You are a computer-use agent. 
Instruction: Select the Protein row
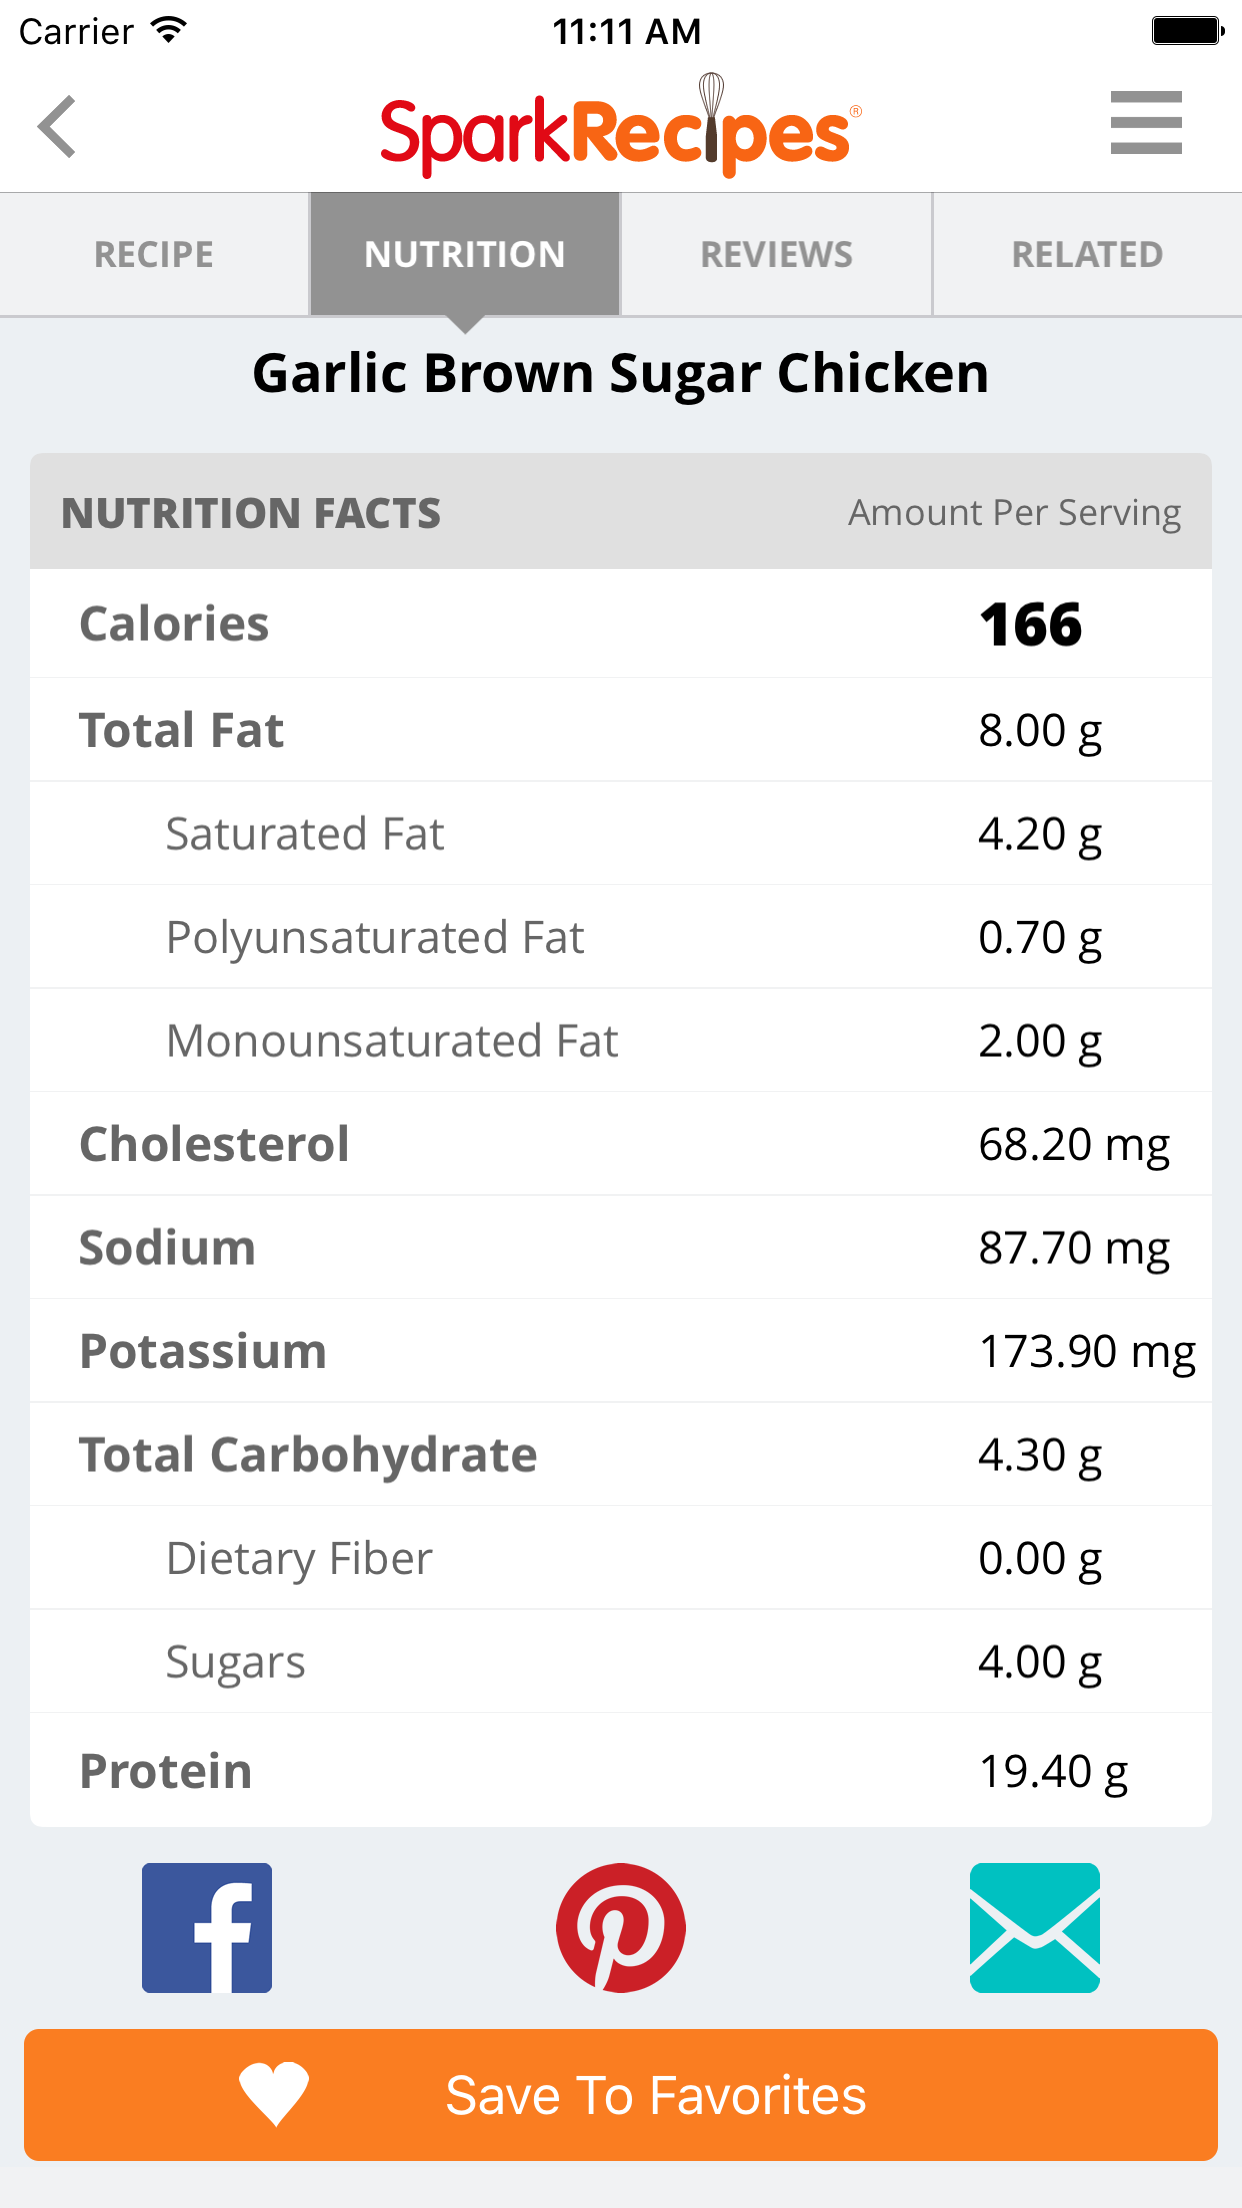(x=621, y=1771)
